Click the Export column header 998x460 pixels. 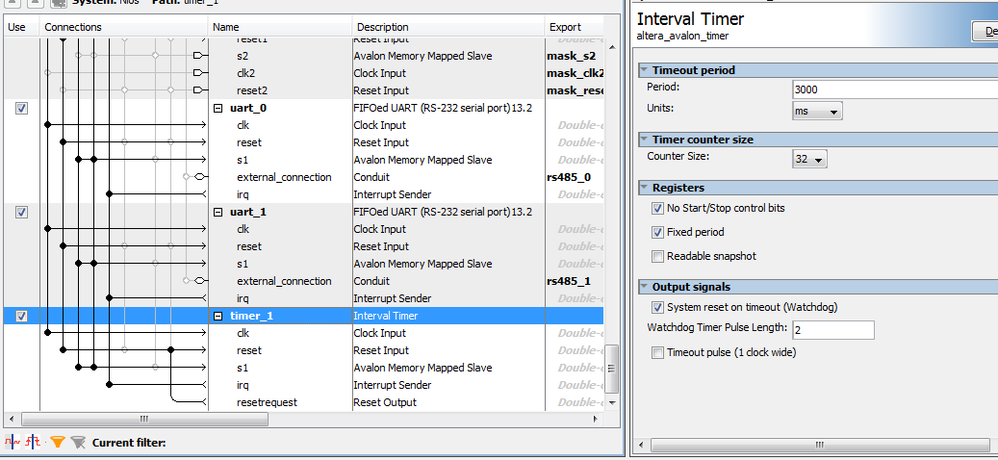pyautogui.click(x=573, y=27)
